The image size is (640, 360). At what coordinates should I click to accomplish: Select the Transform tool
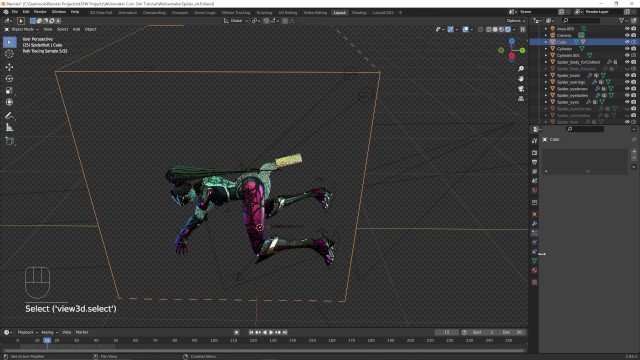tap(10, 102)
